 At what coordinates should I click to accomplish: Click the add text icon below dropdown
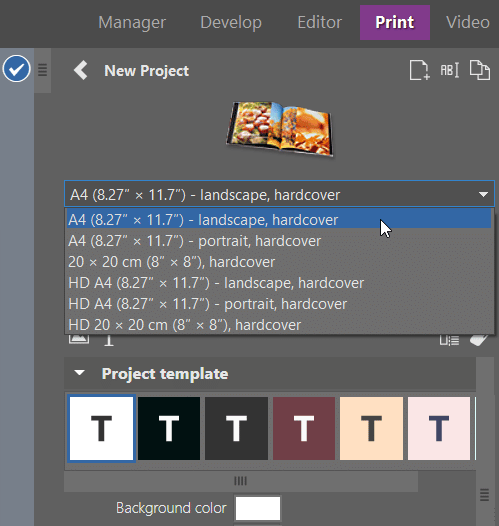point(109,340)
